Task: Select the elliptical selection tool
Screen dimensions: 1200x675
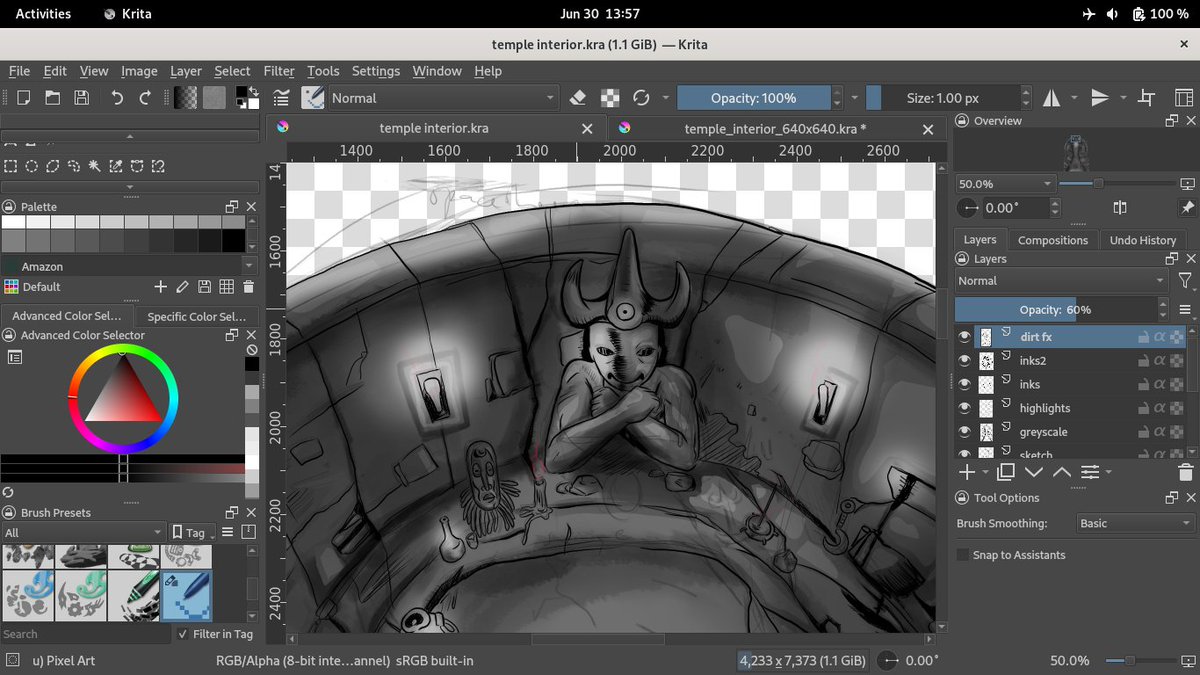Action: click(x=32, y=166)
